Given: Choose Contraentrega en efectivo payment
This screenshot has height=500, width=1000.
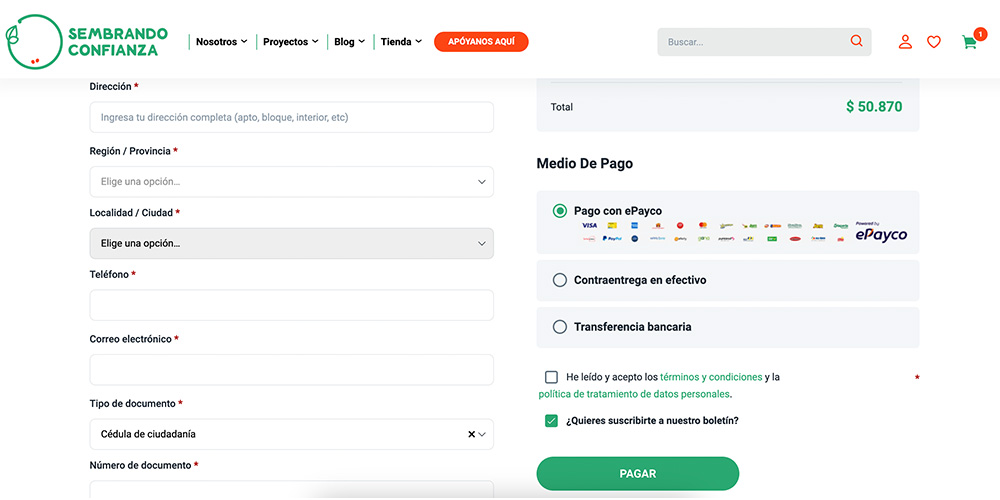Looking at the screenshot, I should (560, 280).
